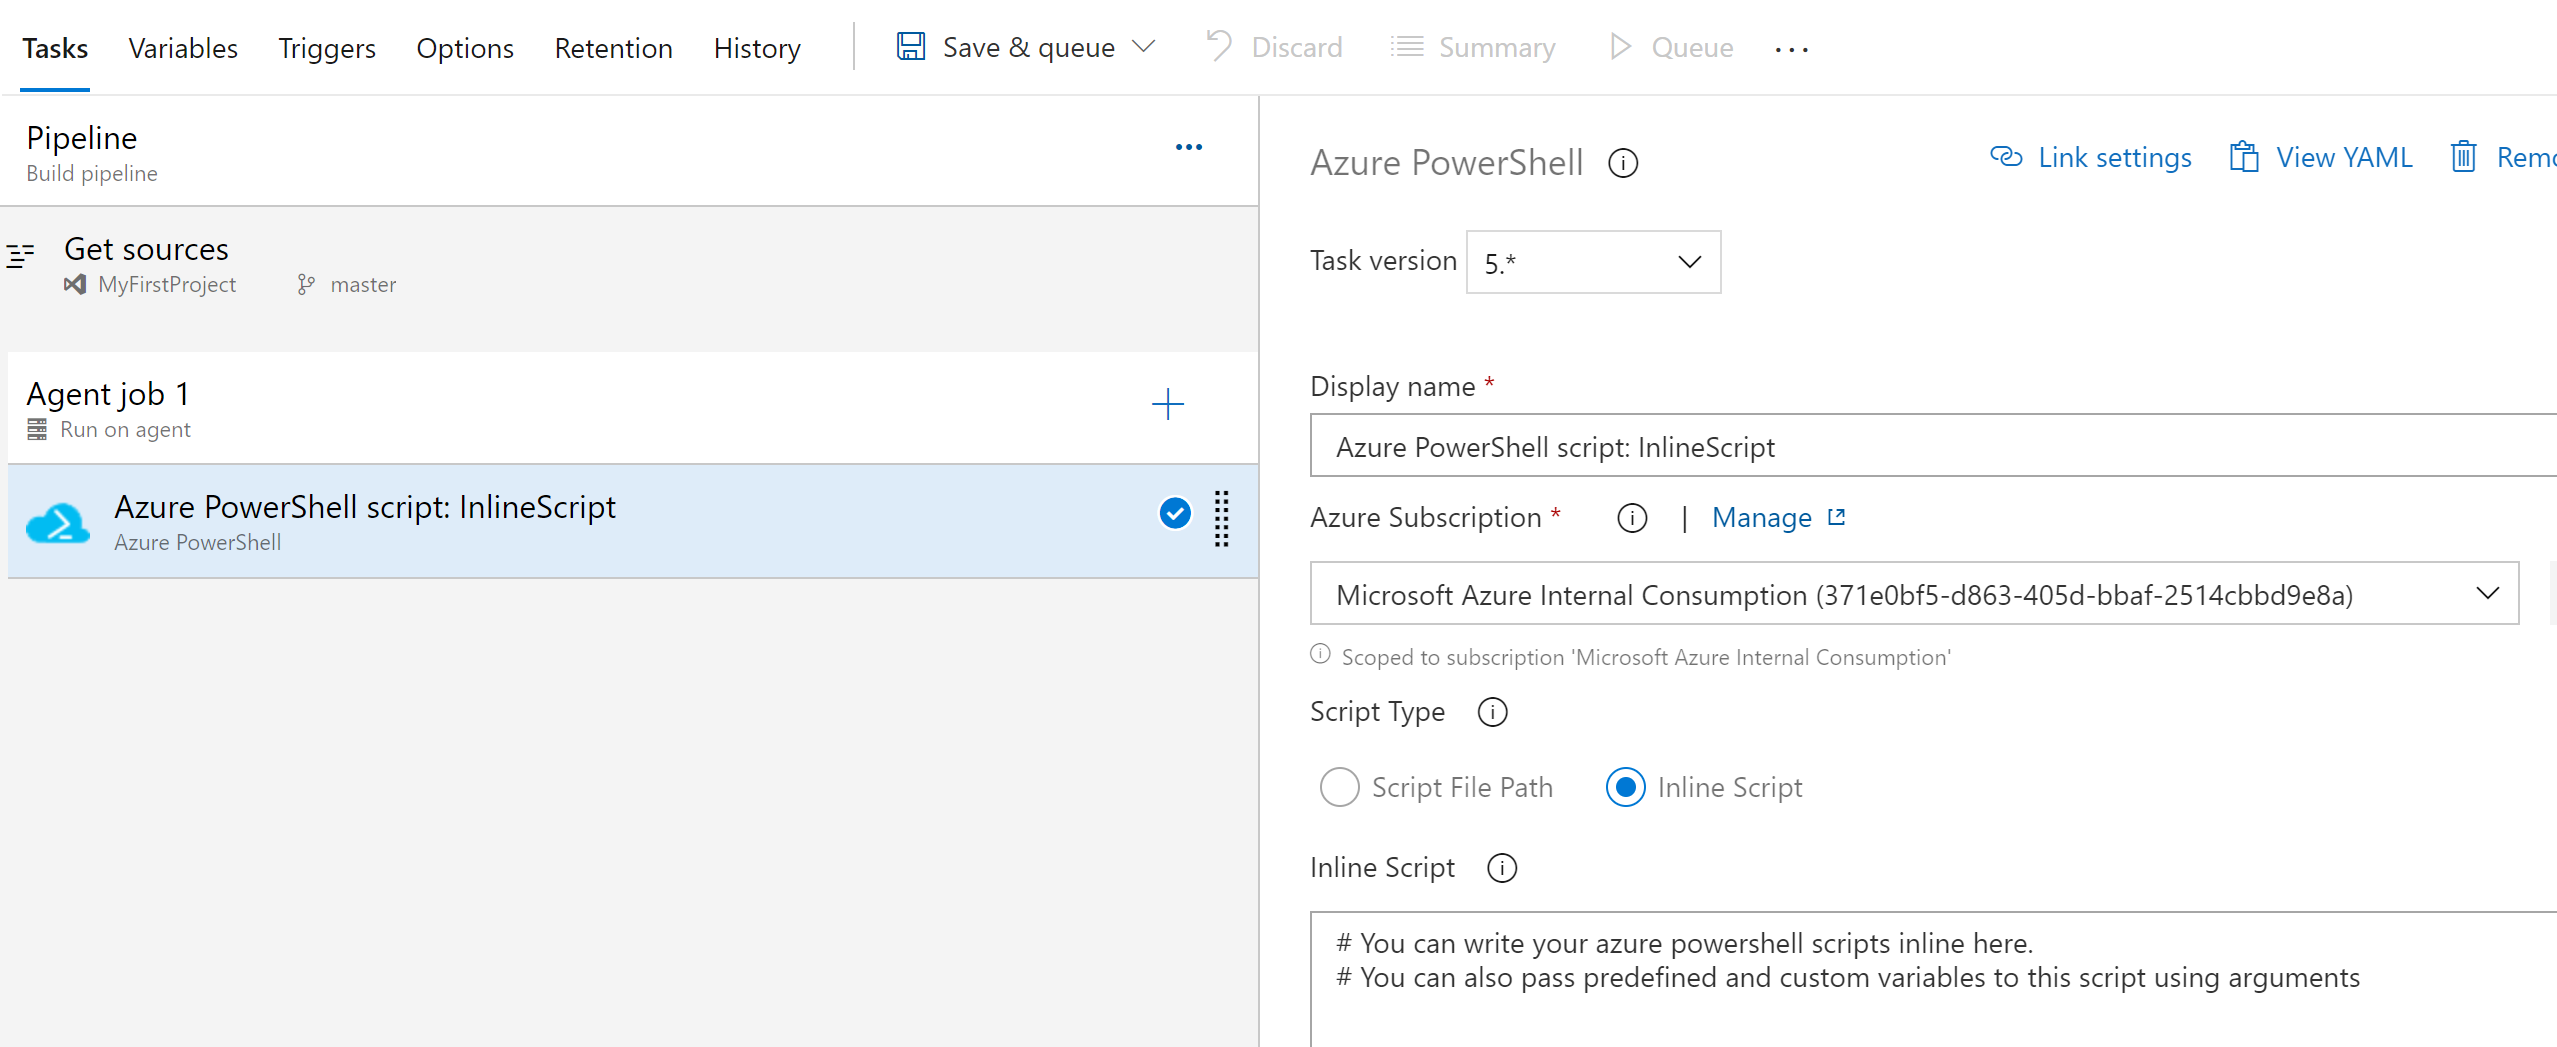Switch to the Variables tab
This screenshot has height=1047, width=2557.
183,48
